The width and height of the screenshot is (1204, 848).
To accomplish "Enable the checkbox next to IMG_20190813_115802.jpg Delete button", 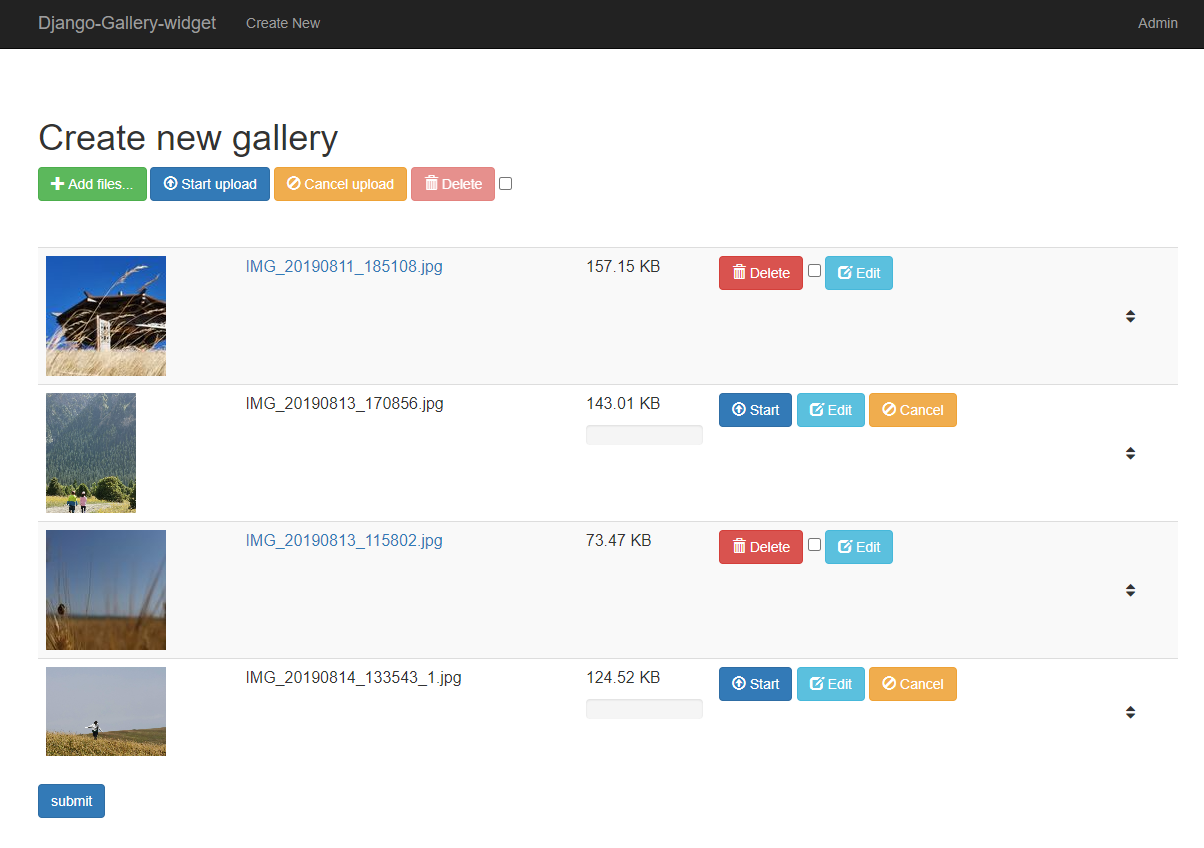I will pos(814,544).
